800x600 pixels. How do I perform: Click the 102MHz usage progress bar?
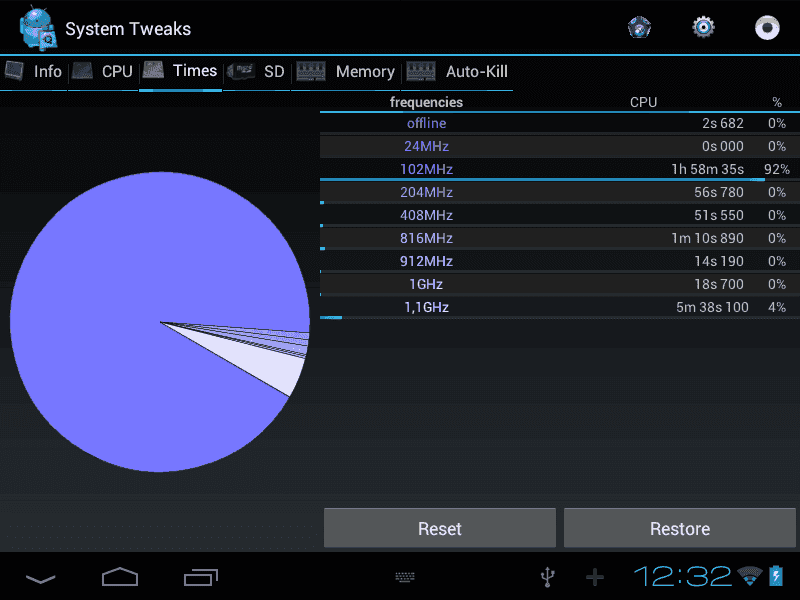tap(542, 180)
